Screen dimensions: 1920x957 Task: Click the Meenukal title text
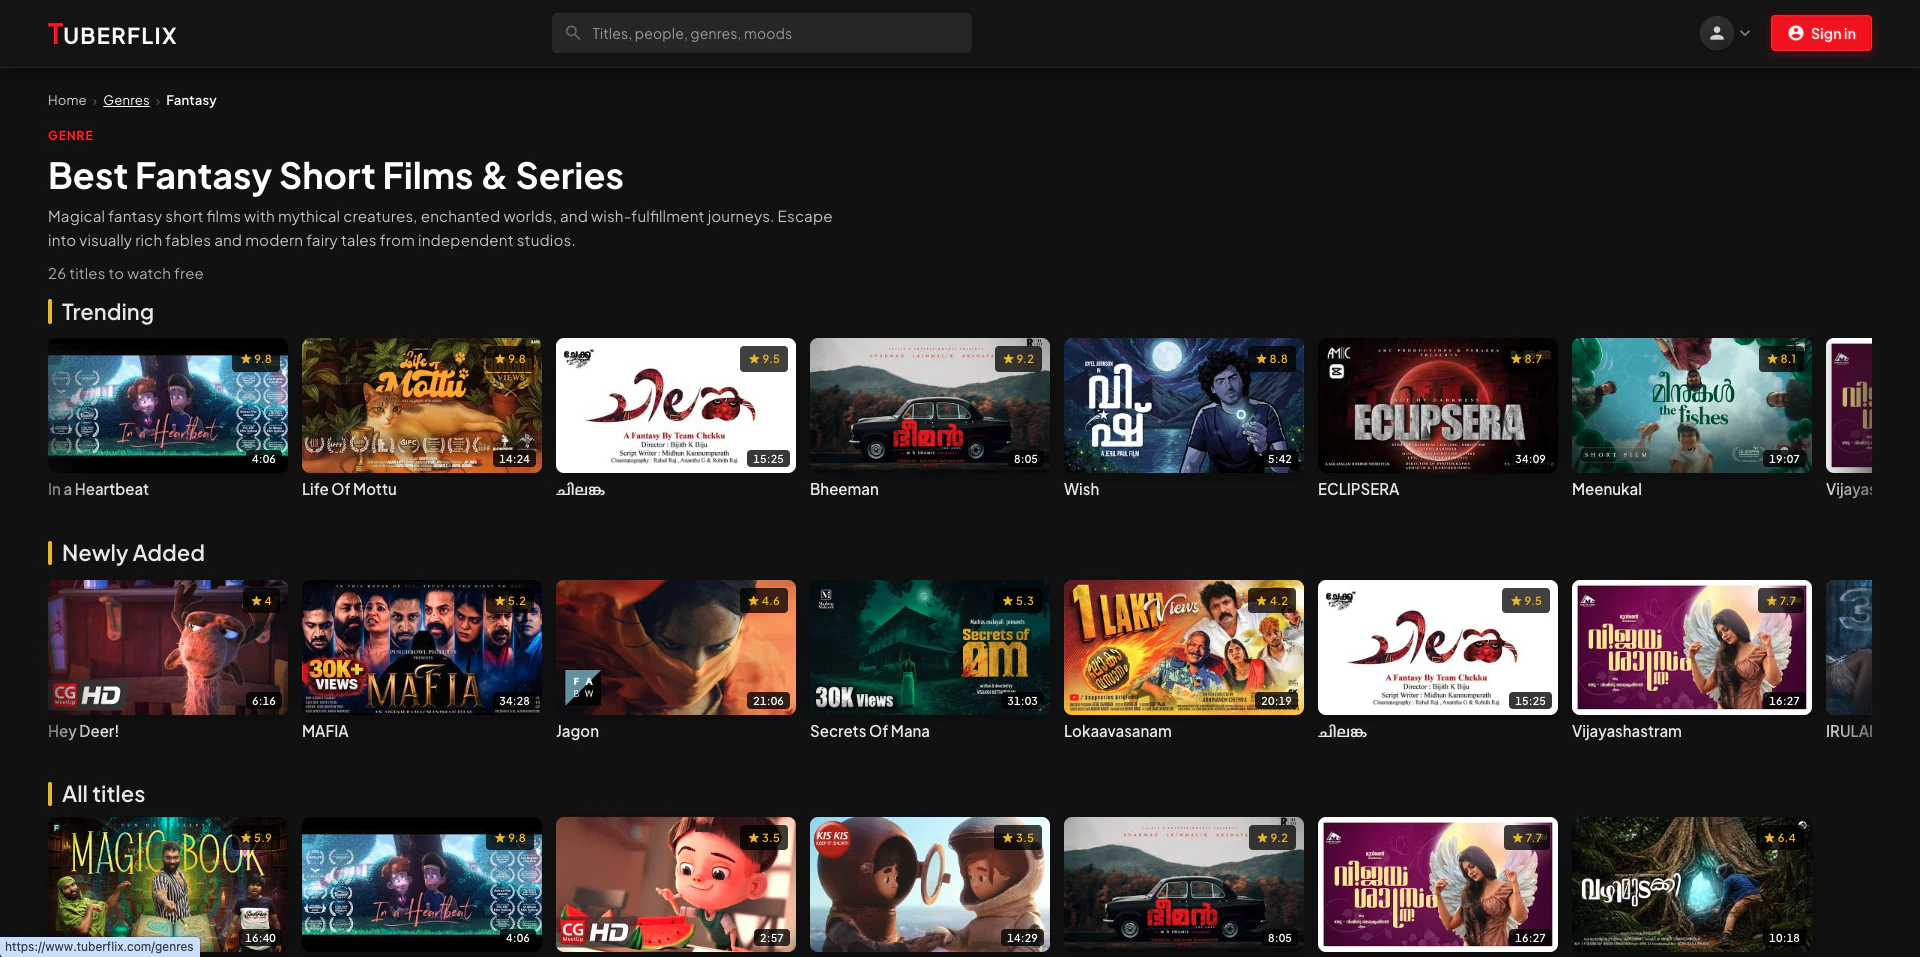coord(1607,489)
